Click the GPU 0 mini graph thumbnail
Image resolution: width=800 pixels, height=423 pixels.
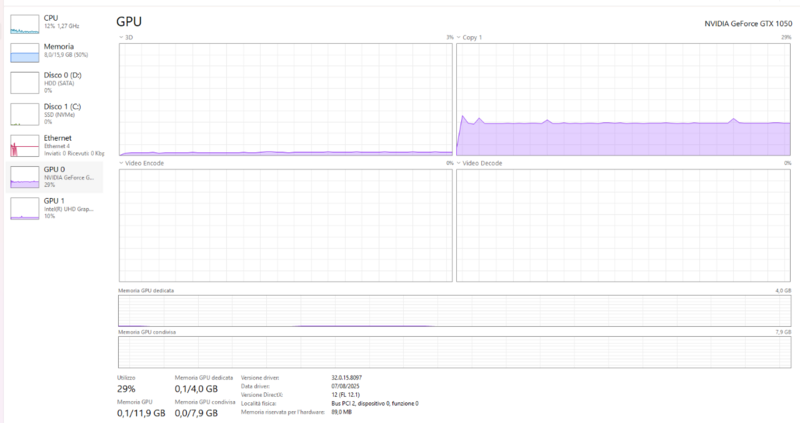24,177
